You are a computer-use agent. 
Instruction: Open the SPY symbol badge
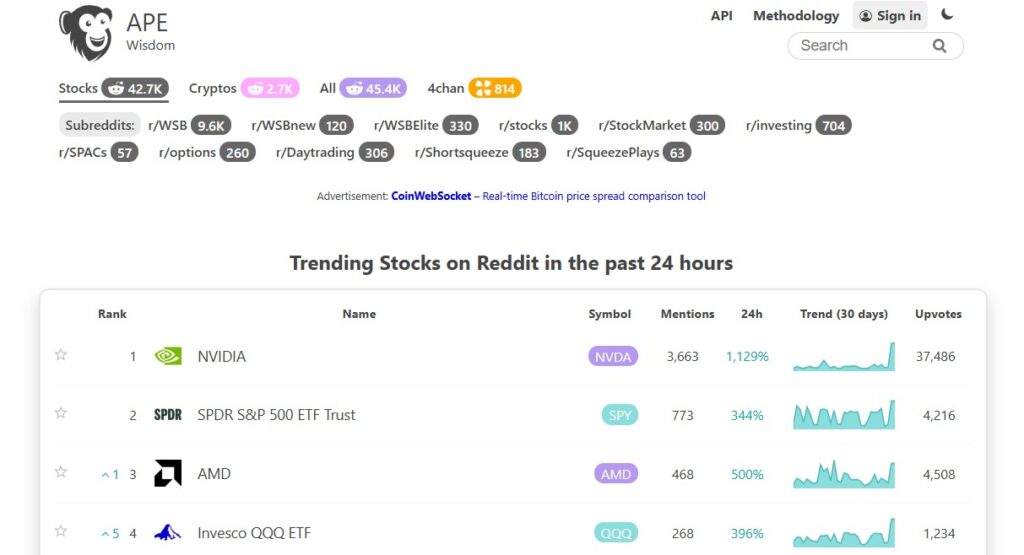(x=619, y=415)
